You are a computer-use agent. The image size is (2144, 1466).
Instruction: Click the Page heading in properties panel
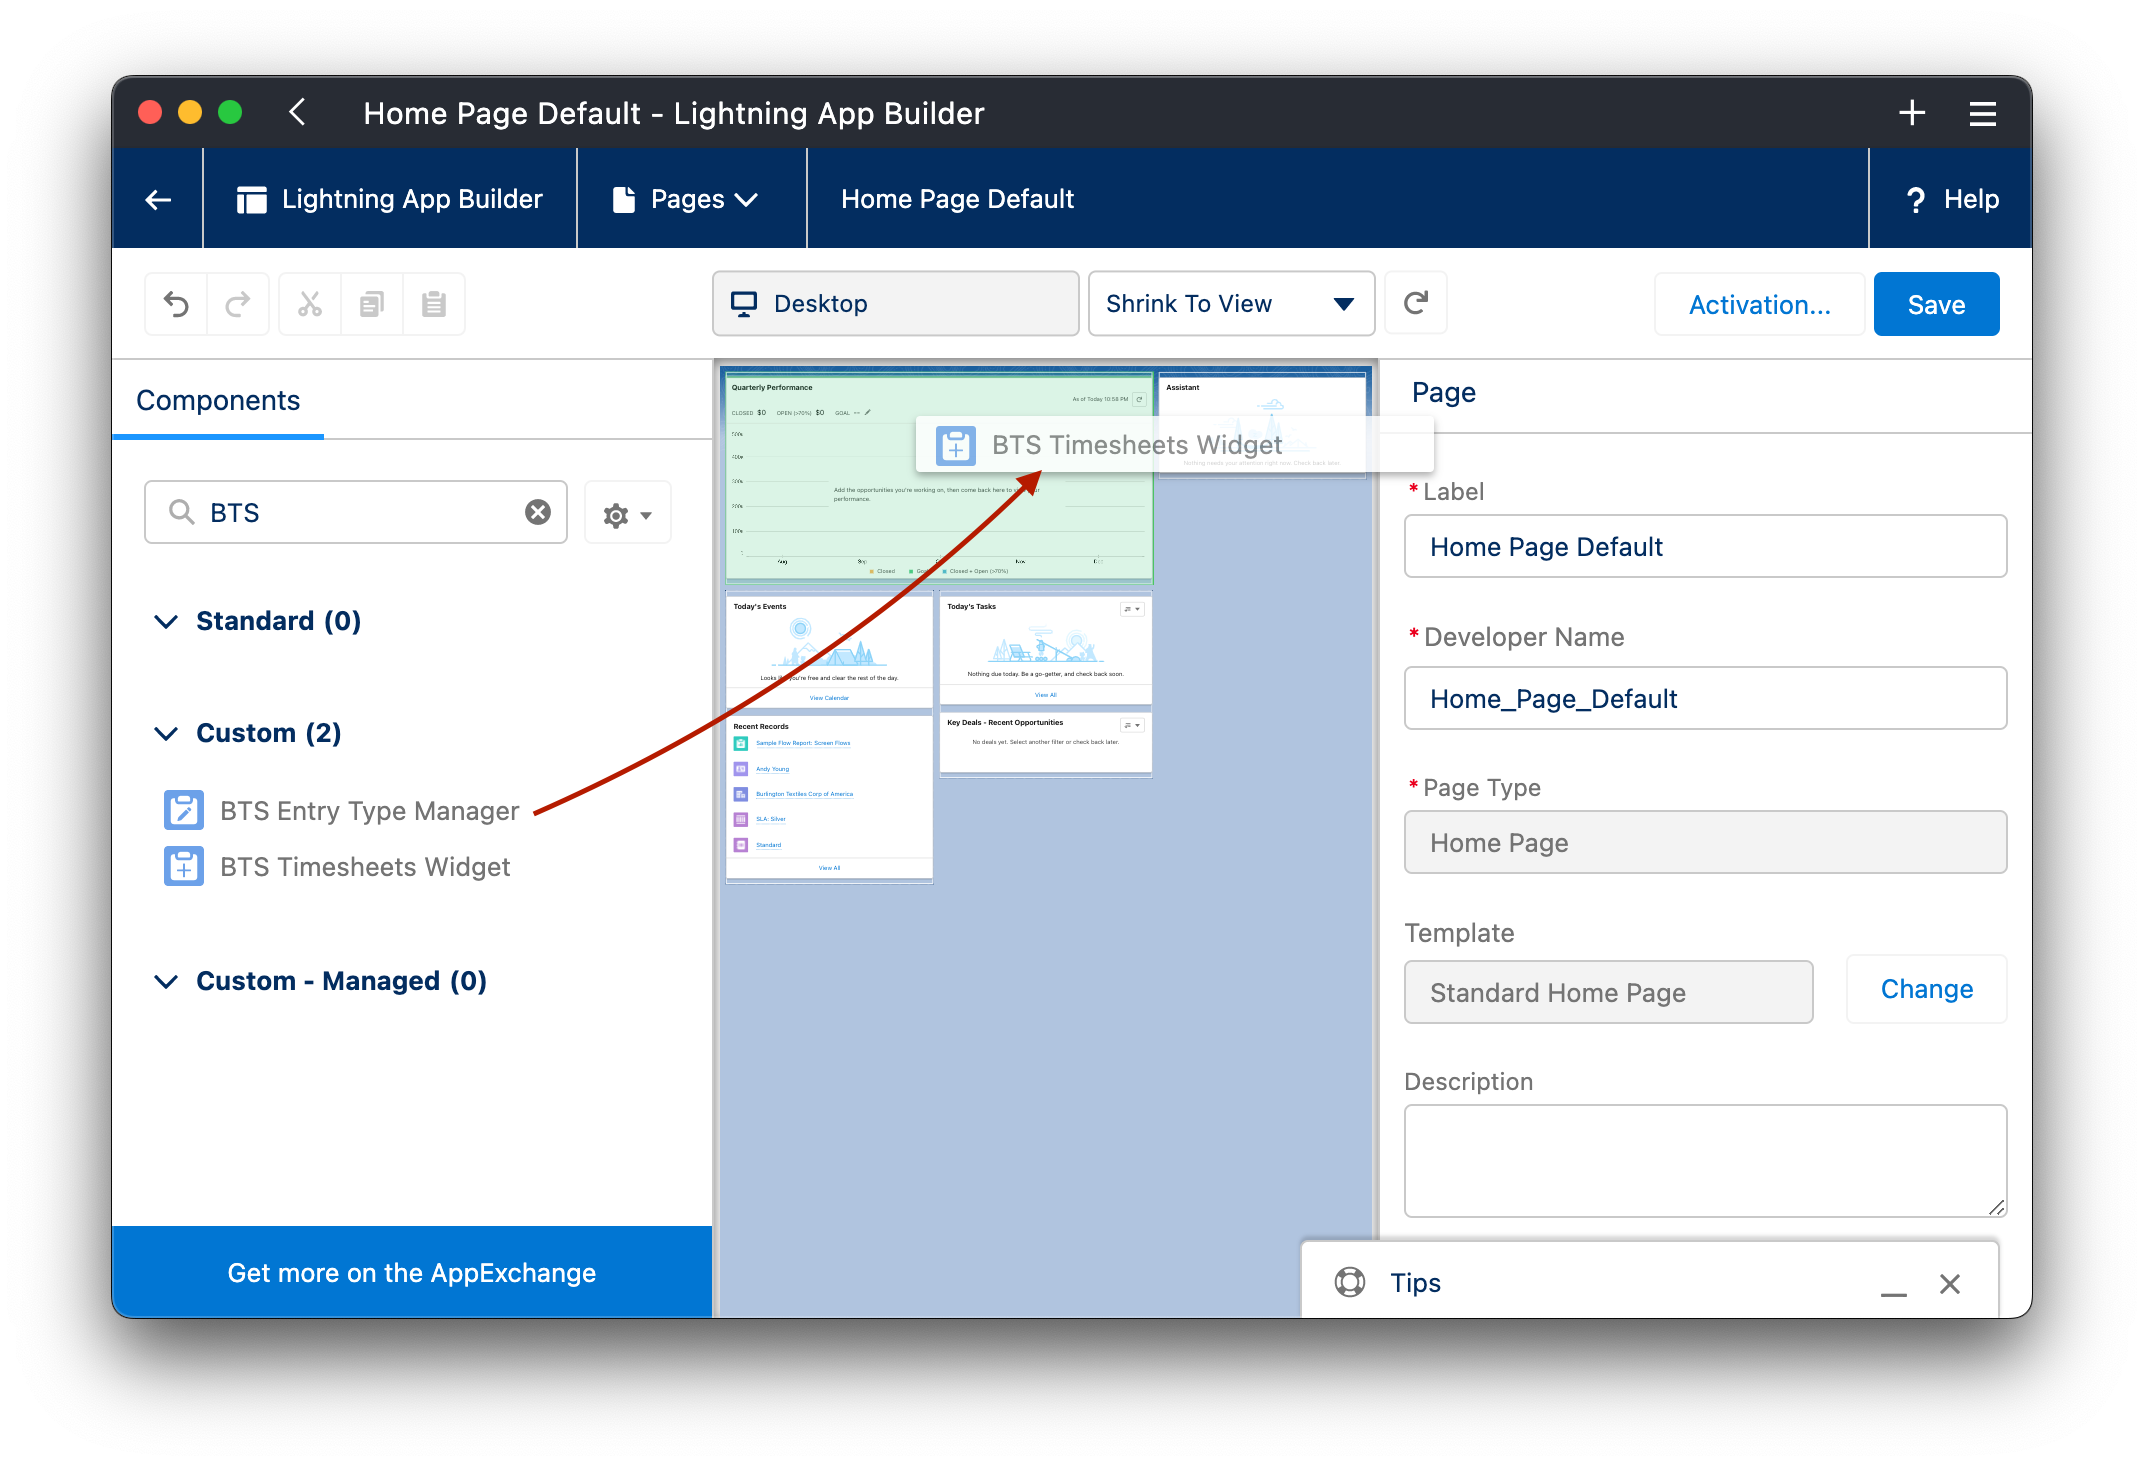1443,393
